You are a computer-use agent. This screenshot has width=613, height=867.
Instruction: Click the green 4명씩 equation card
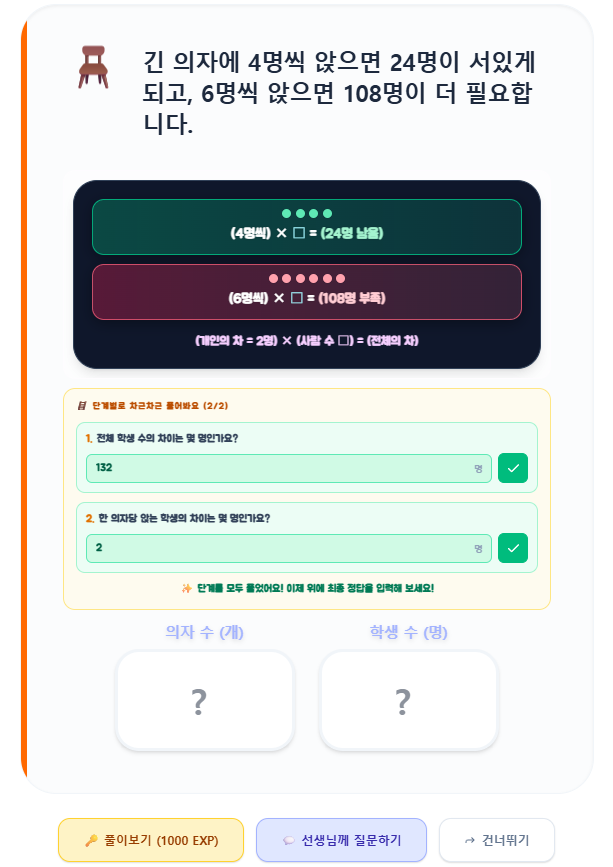[x=307, y=227]
